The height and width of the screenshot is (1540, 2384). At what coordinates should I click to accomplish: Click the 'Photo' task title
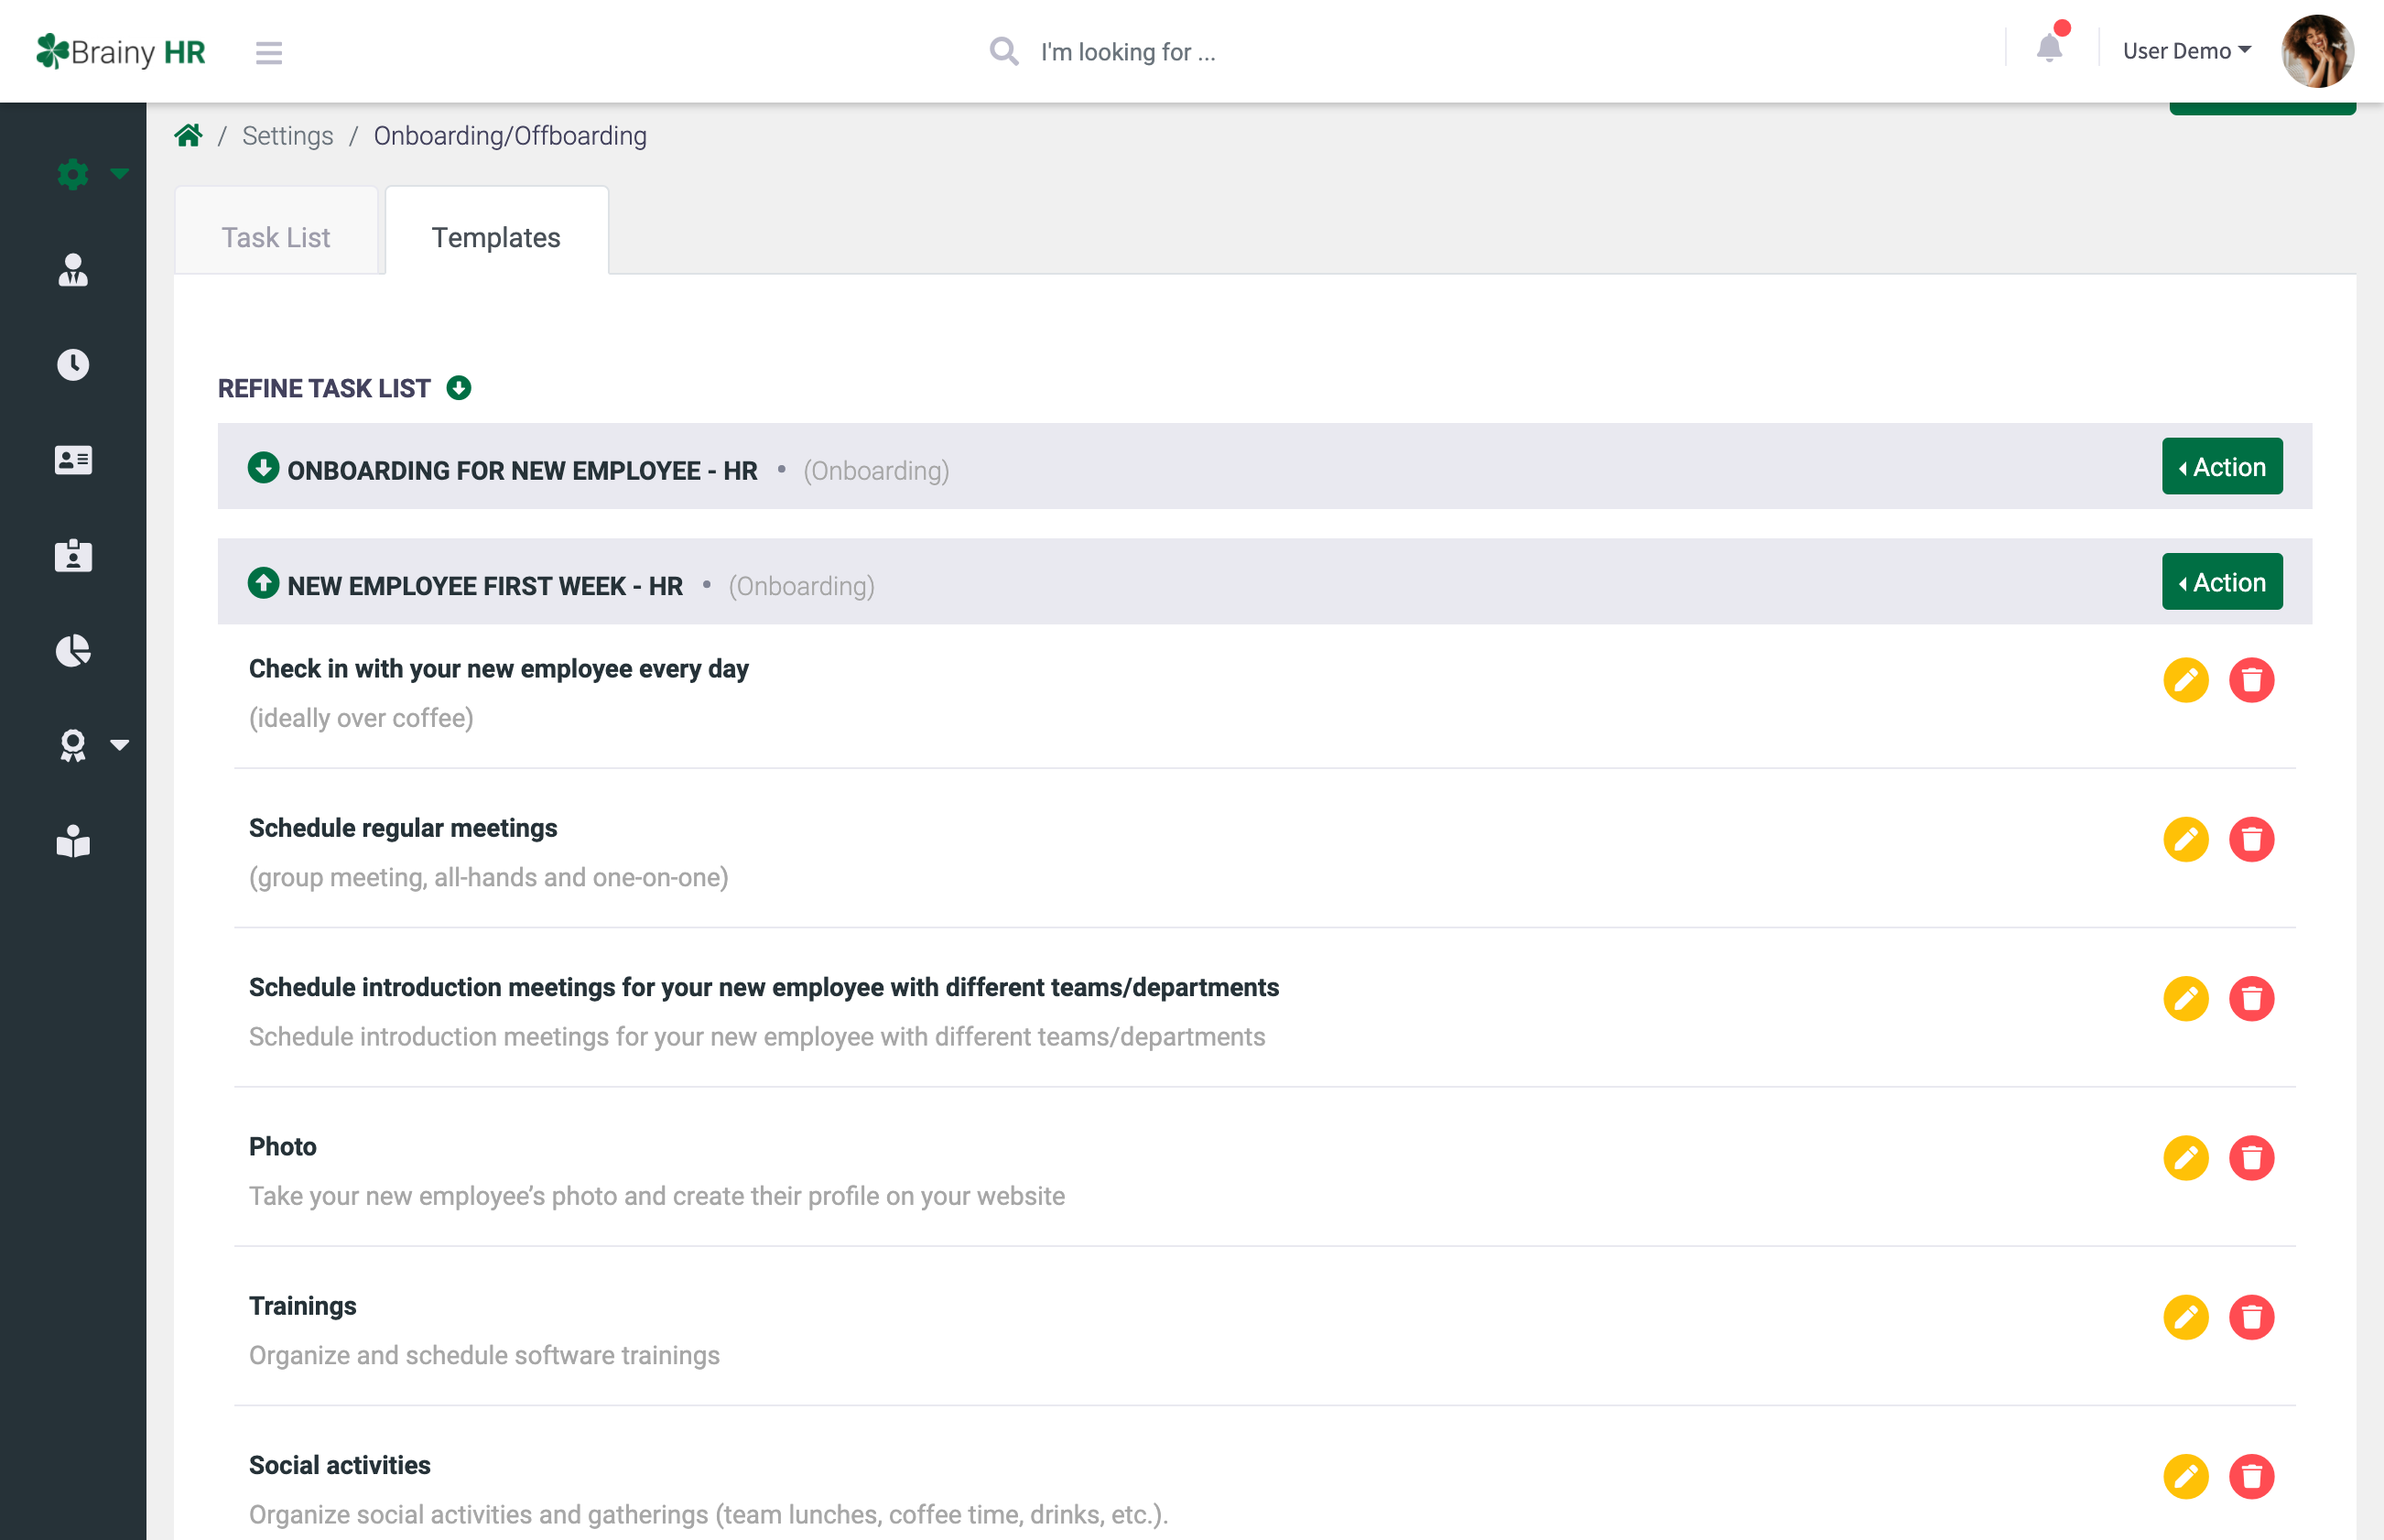click(x=282, y=1146)
